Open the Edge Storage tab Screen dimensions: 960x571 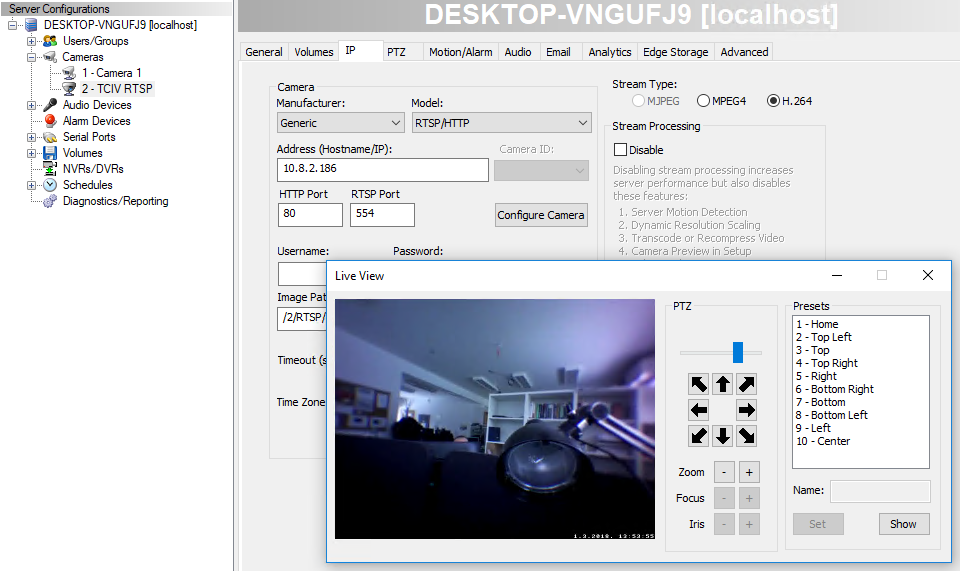click(x=675, y=52)
